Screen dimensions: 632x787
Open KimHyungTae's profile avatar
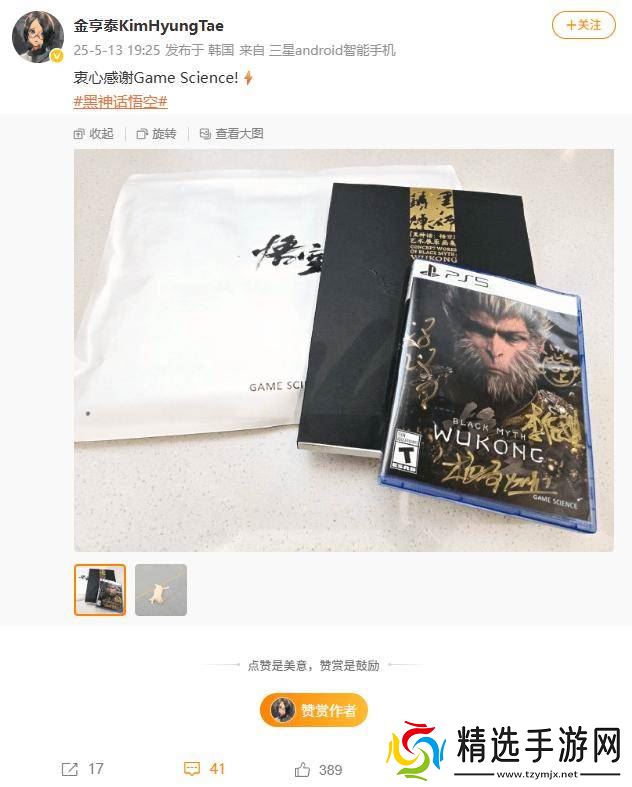(38, 37)
